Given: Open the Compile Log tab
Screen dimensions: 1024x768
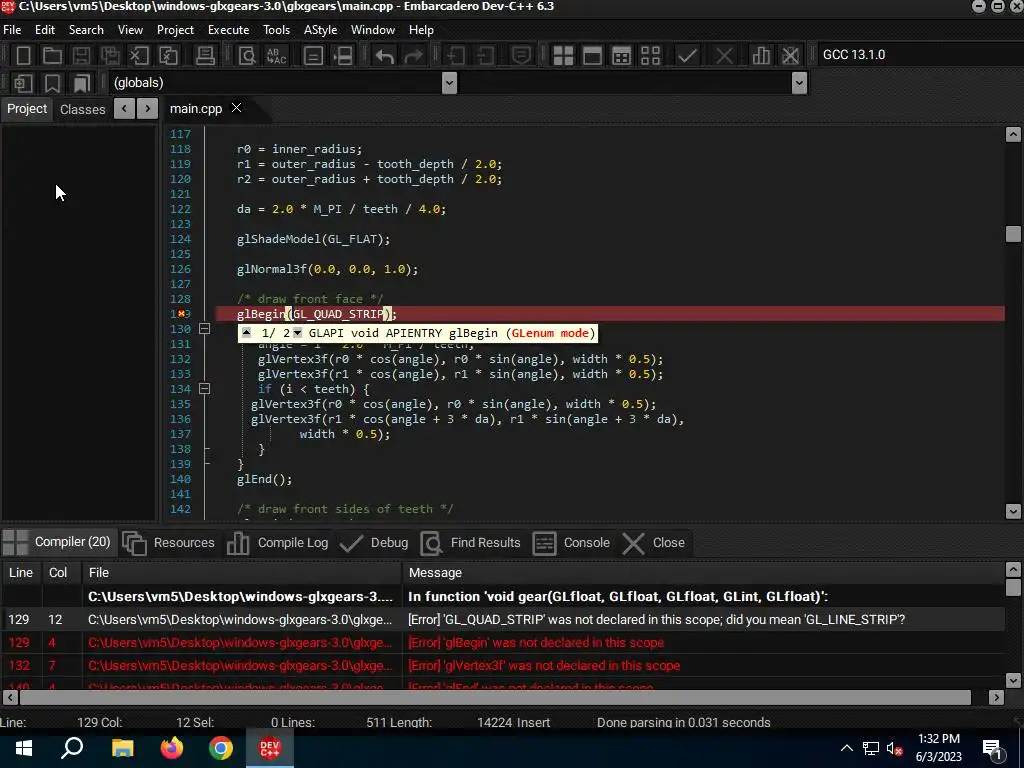Looking at the screenshot, I should [278, 543].
